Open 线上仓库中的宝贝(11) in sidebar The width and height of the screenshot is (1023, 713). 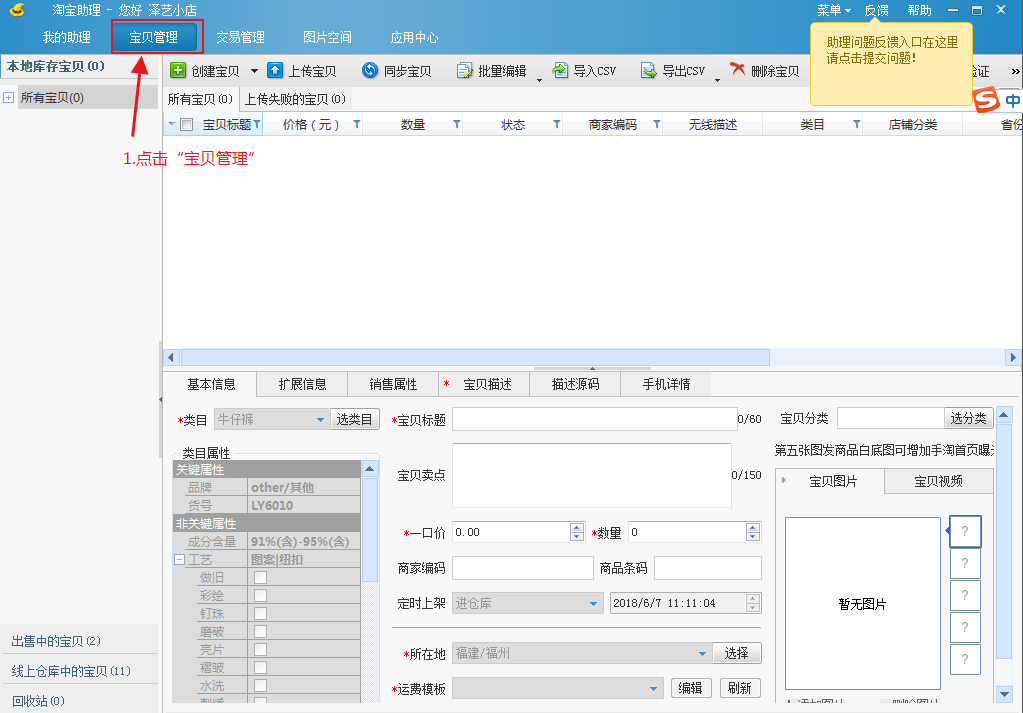tap(71, 671)
